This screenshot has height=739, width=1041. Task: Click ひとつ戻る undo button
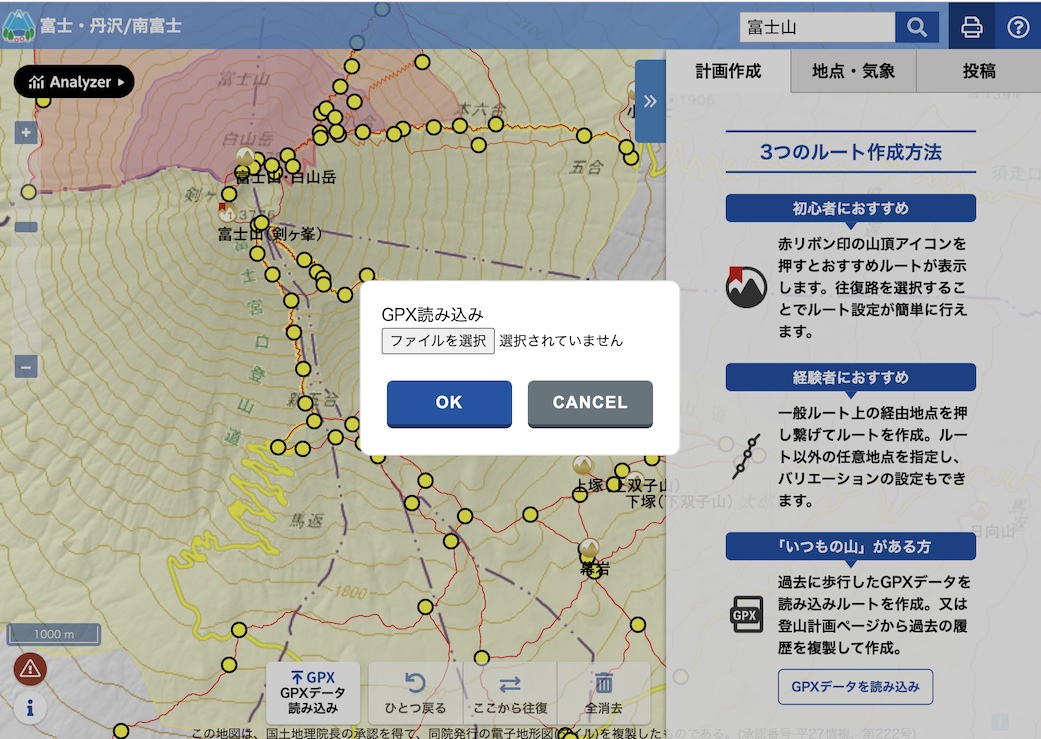(x=415, y=693)
